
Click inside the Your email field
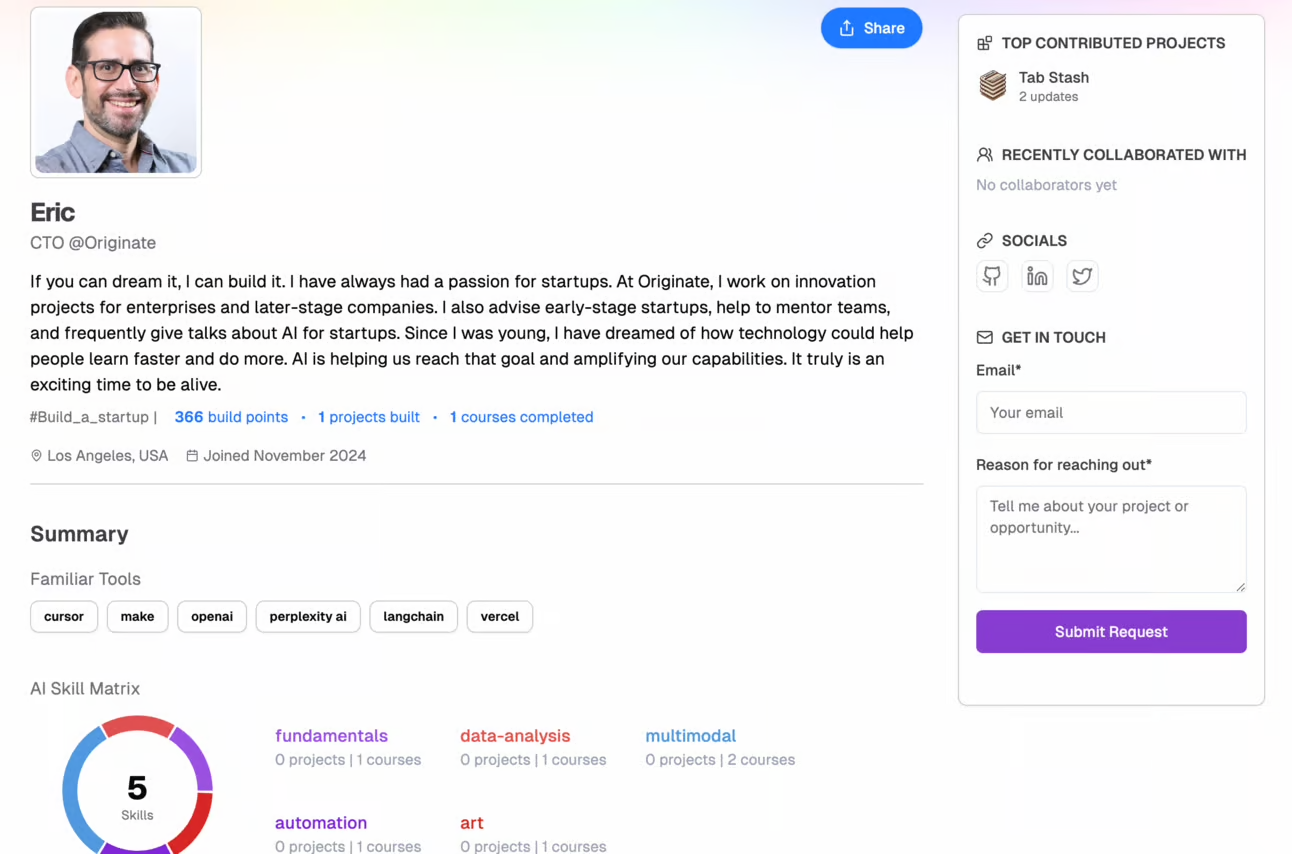click(x=1111, y=412)
